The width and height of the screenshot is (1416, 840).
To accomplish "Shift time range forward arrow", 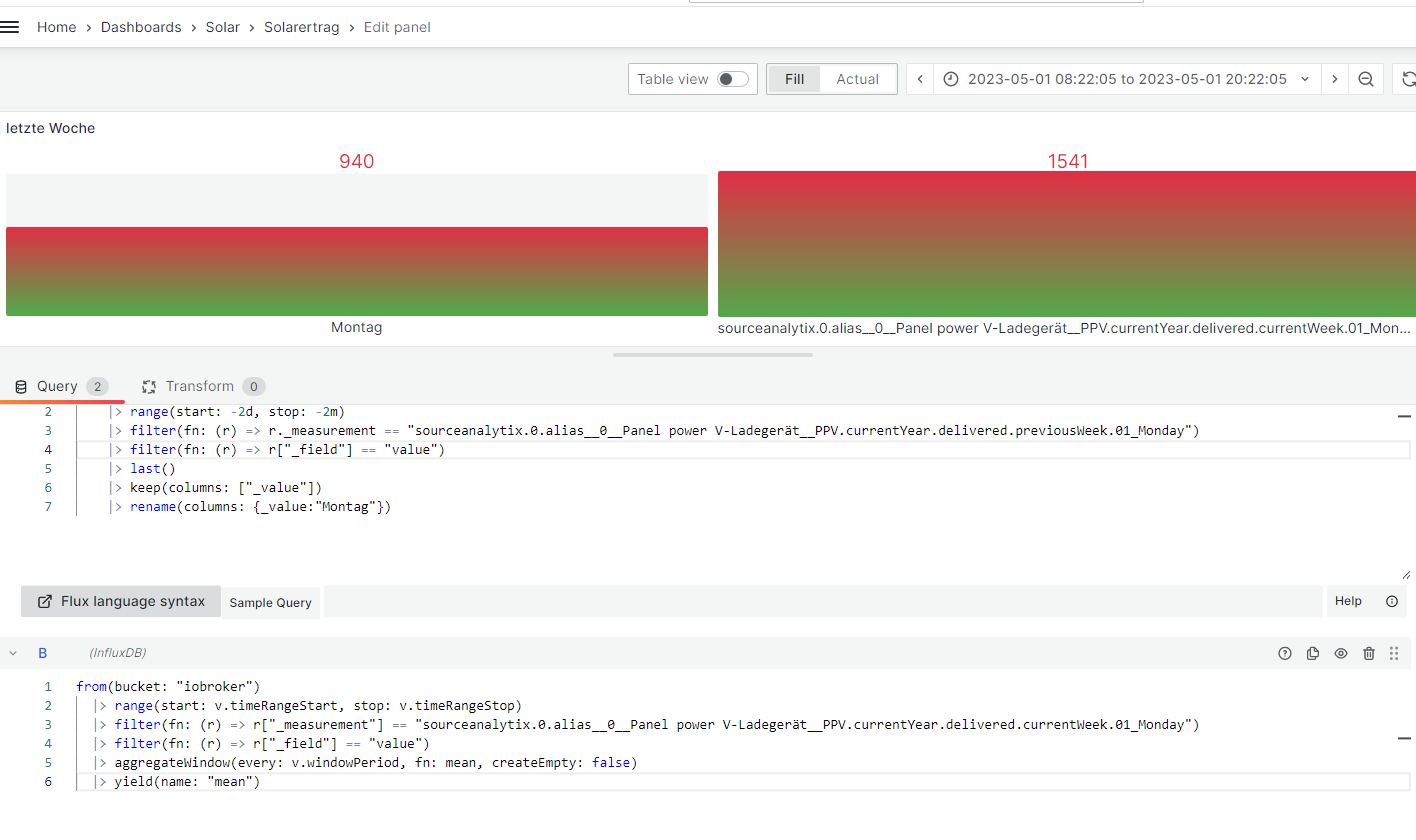I will [1334, 79].
